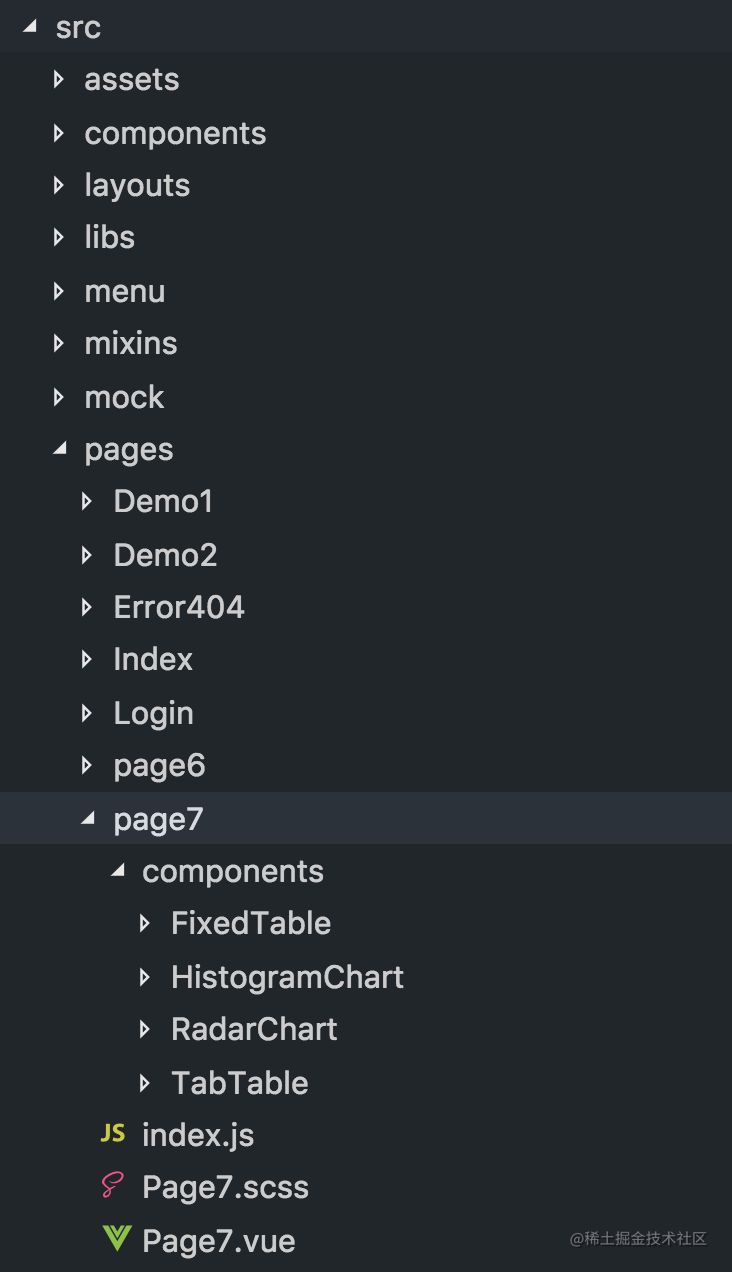Collapse the src root folder arrow
Viewport: 732px width, 1272px height.
(x=30, y=27)
